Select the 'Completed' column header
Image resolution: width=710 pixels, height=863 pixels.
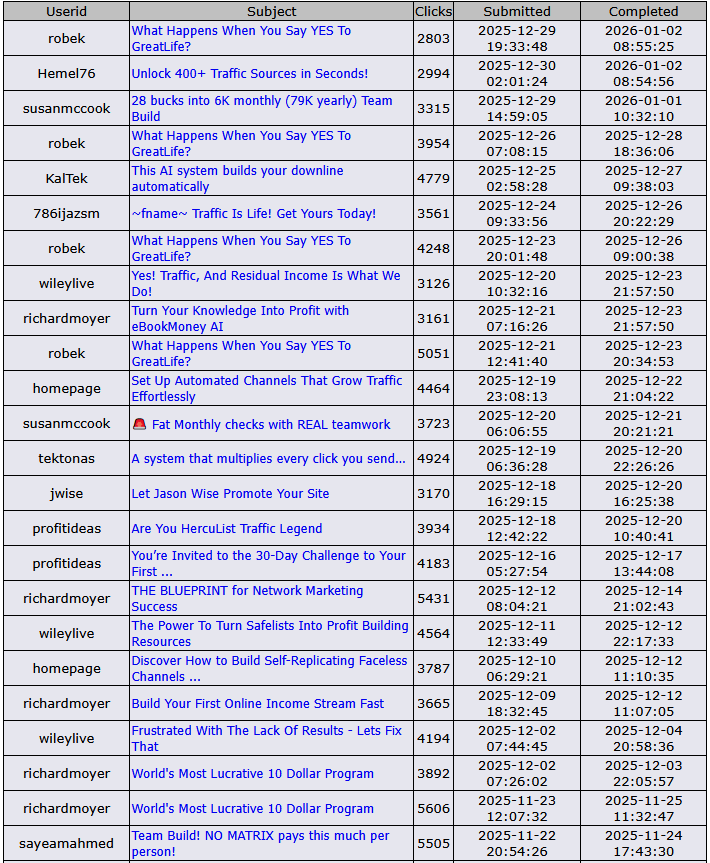point(643,11)
